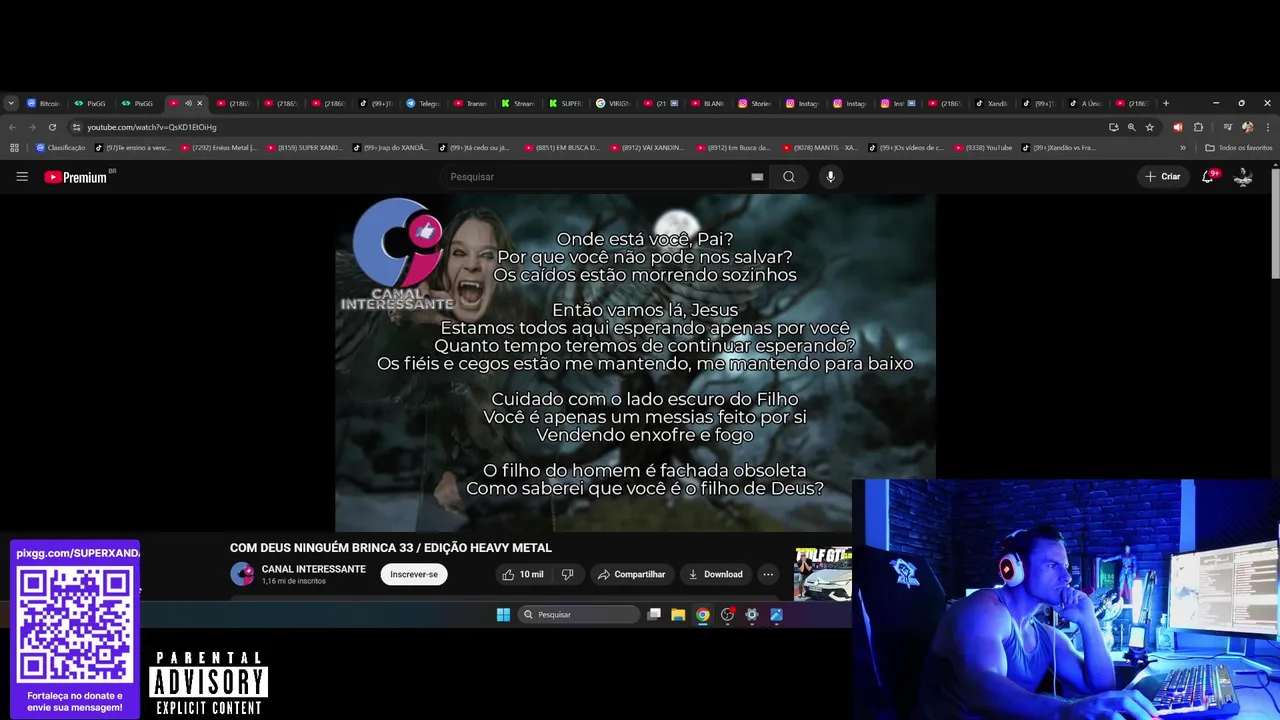Open the recommended GOLF GTI video thumbnail
This screenshot has width=1280, height=720.
coord(823,573)
